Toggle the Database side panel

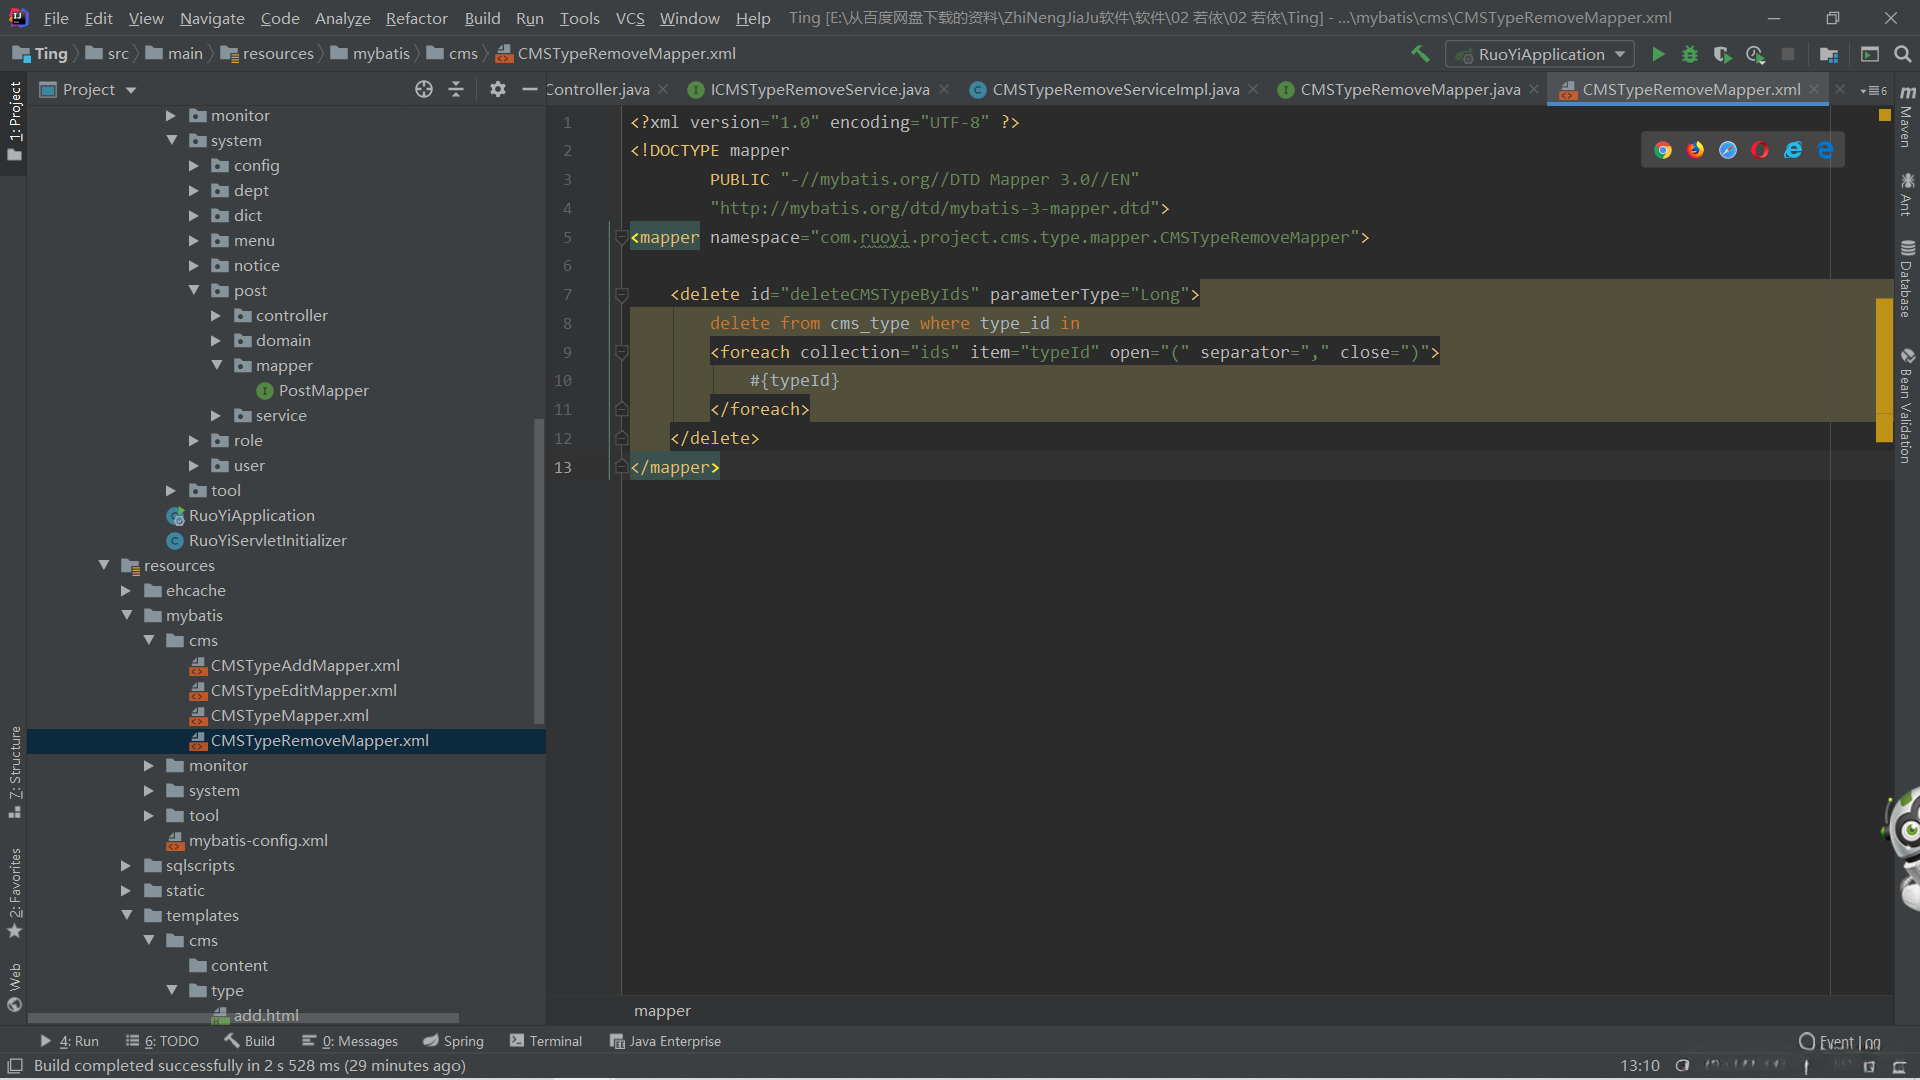click(x=1907, y=280)
